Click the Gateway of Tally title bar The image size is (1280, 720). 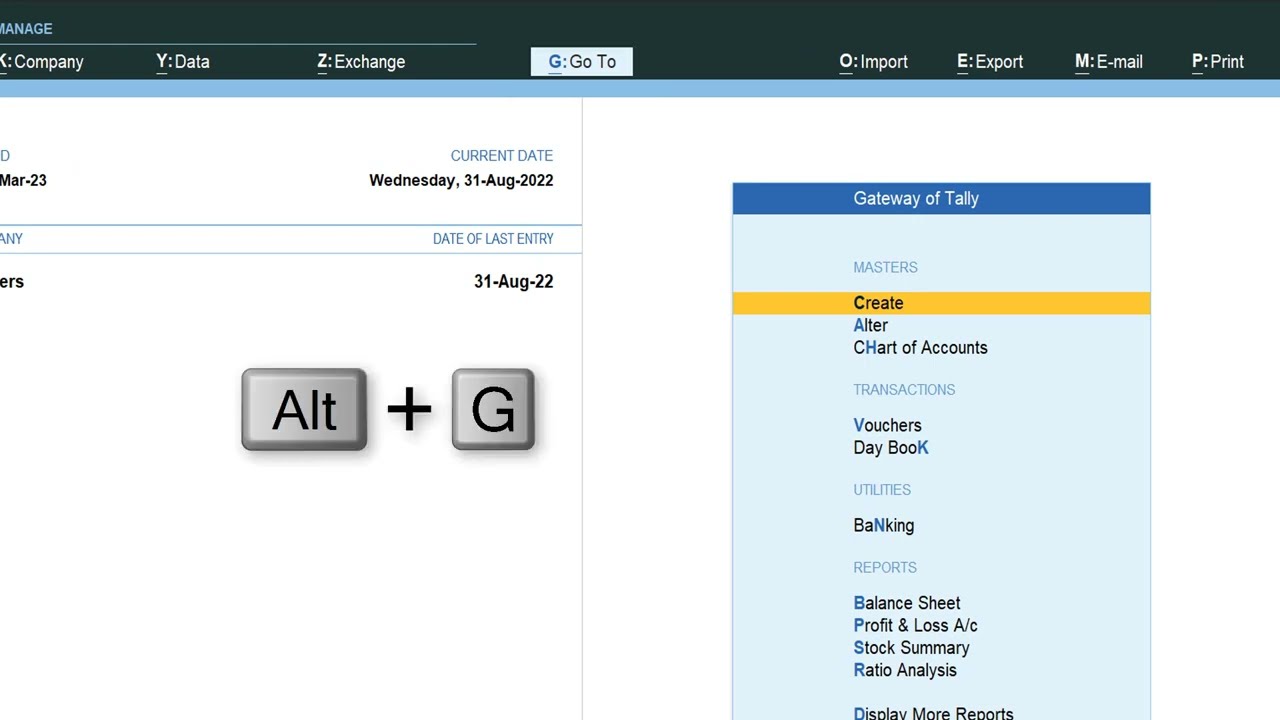tap(941, 198)
